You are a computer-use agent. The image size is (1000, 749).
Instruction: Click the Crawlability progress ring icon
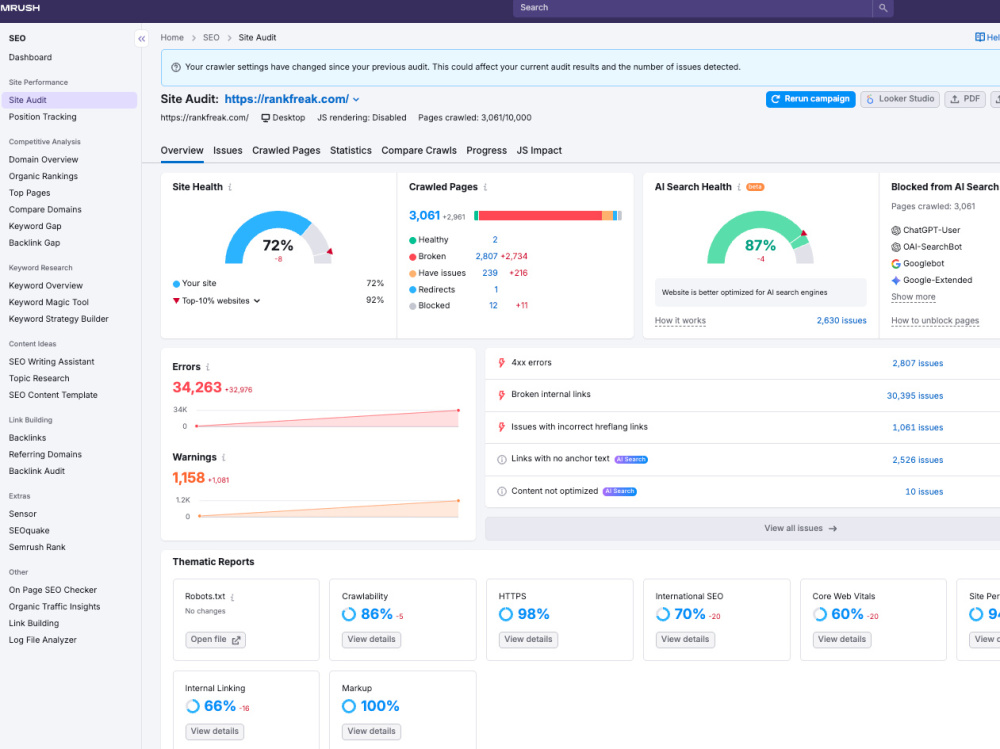(x=348, y=614)
